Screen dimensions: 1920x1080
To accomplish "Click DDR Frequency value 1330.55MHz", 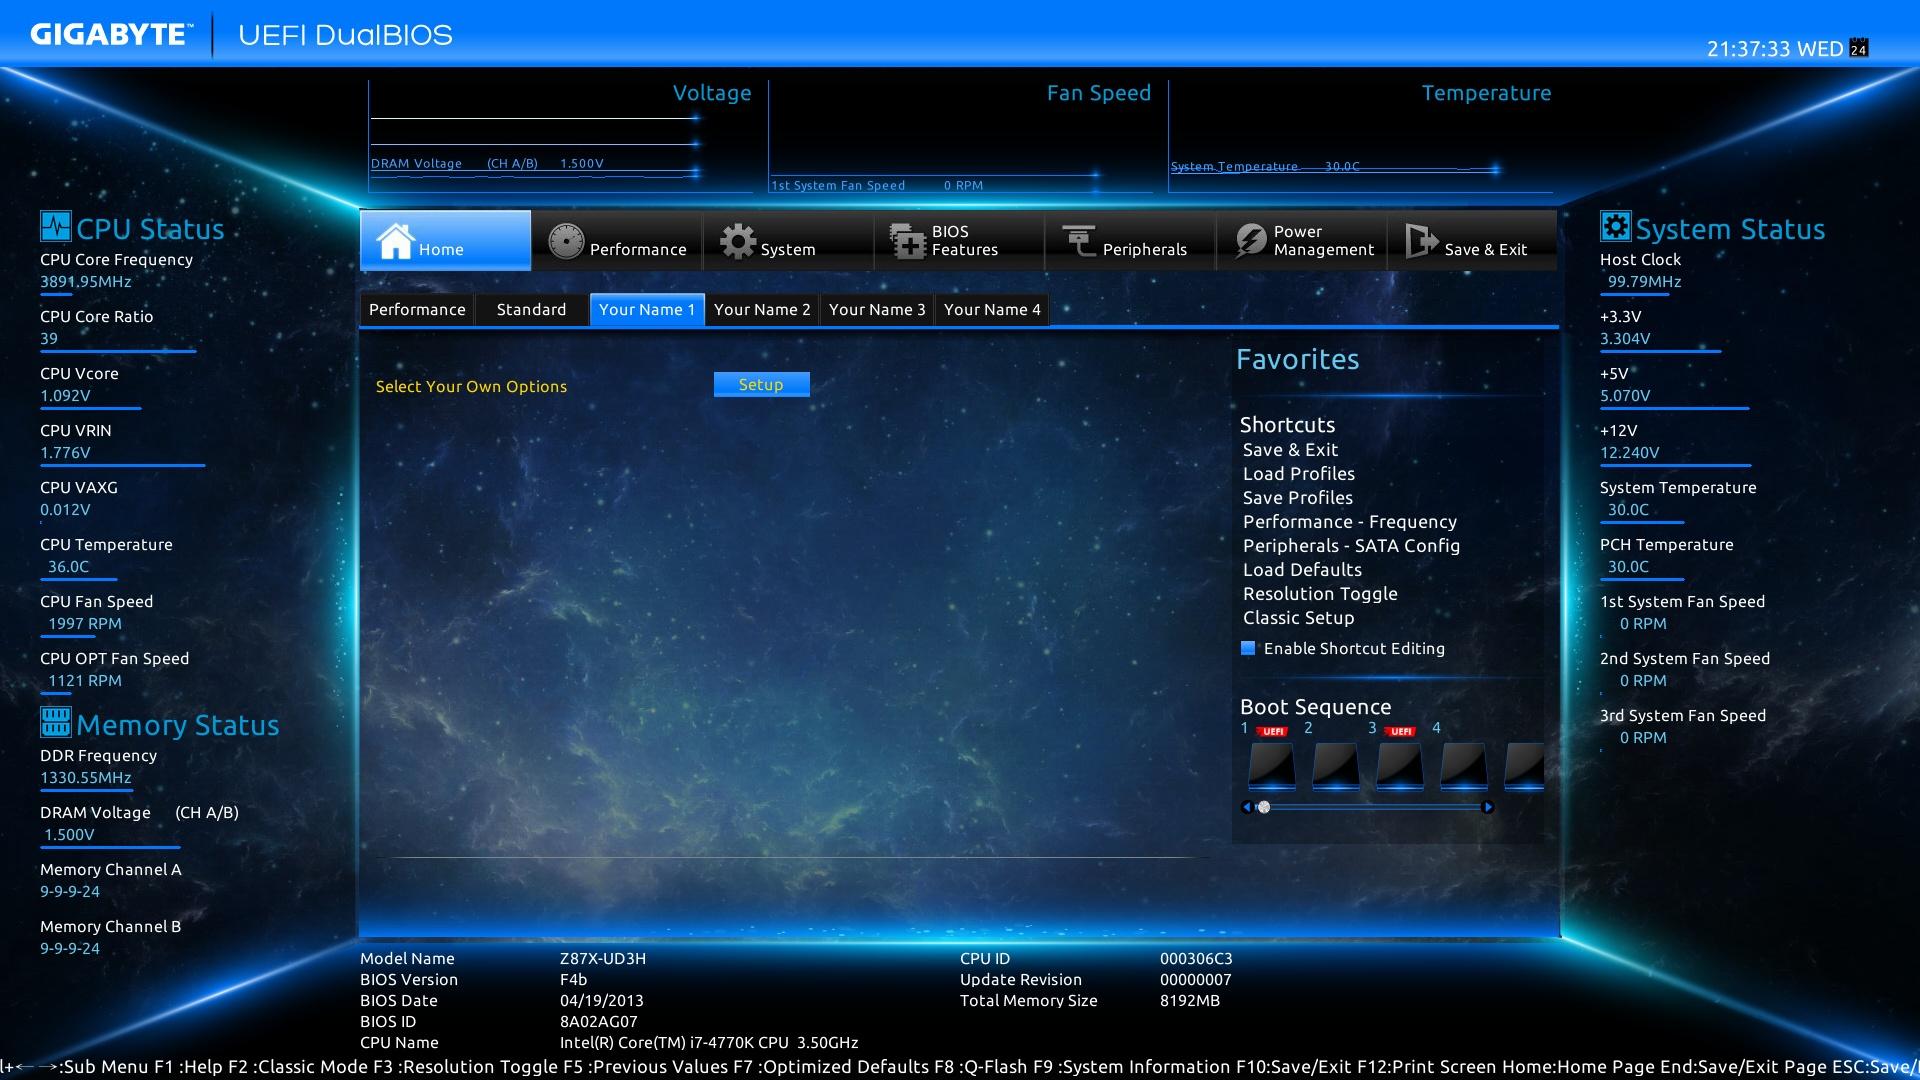I will pos(86,778).
